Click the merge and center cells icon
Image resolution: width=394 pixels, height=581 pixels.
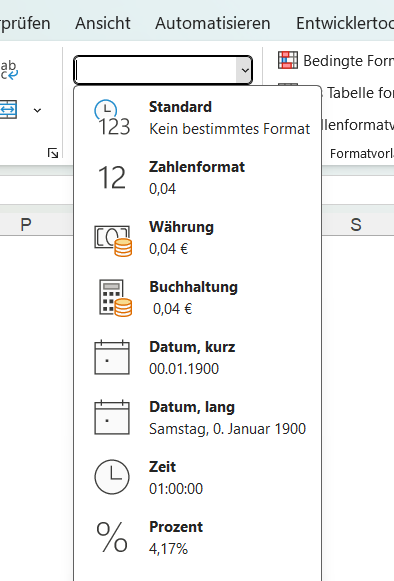point(8,109)
